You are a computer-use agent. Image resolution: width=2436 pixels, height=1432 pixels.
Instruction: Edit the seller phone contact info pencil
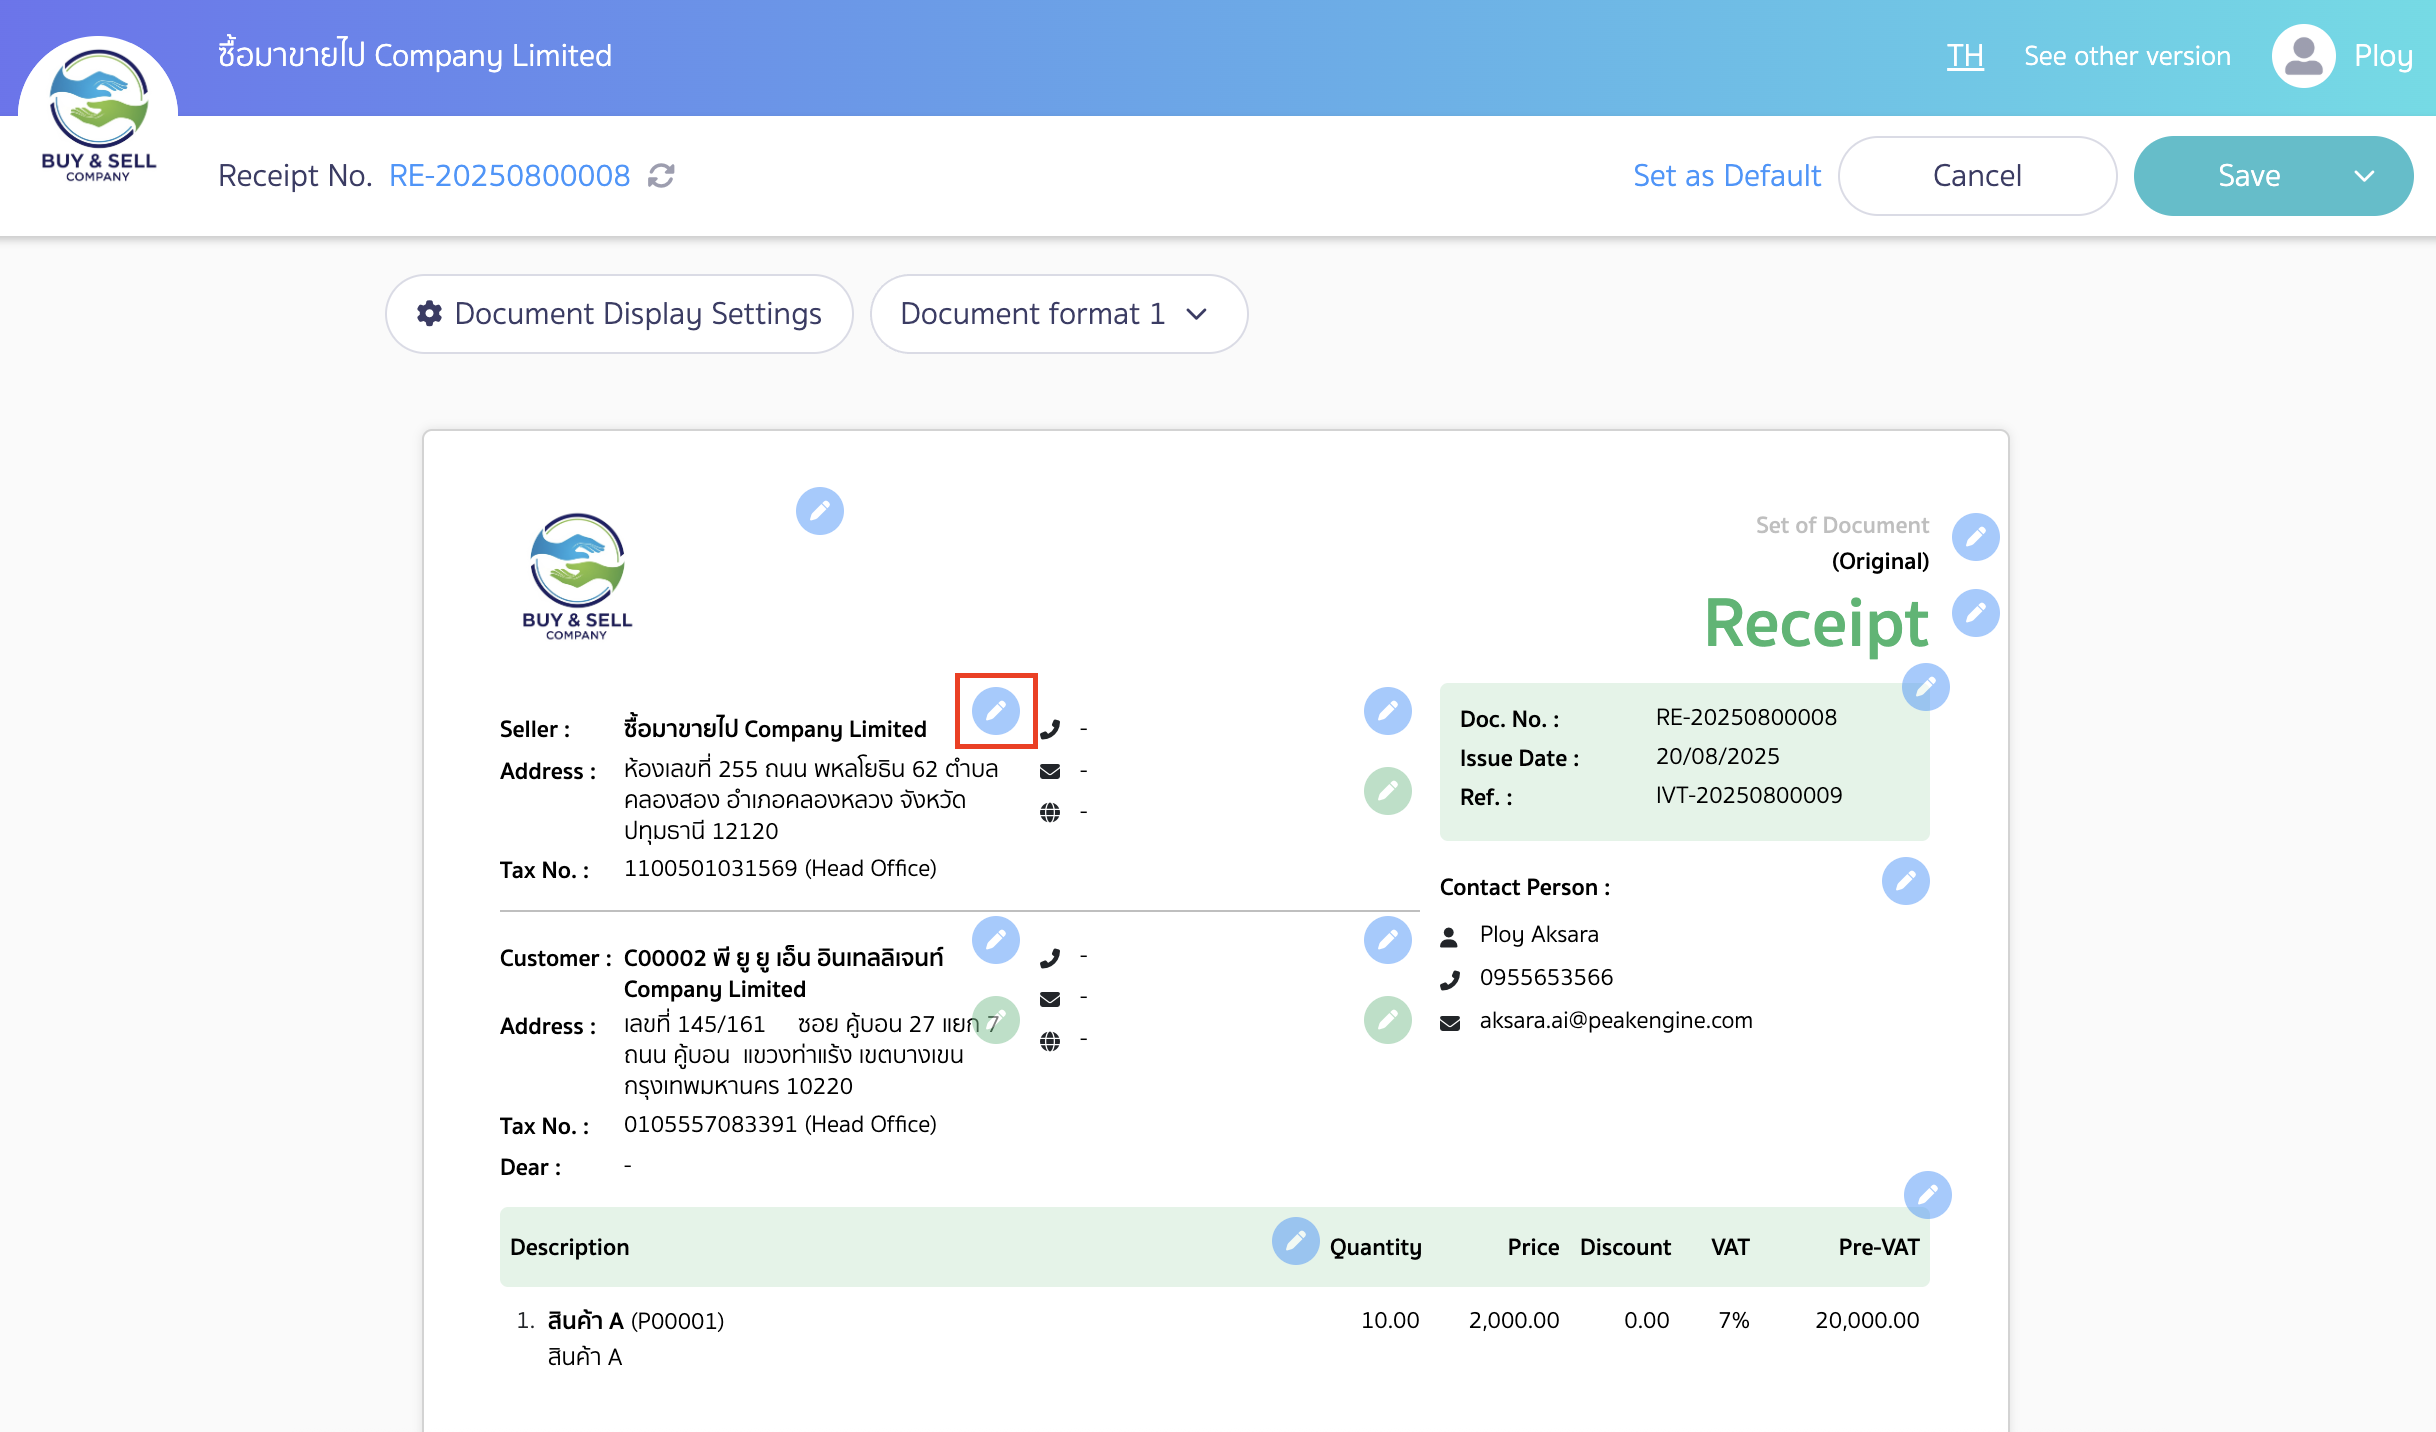pyautogui.click(x=1388, y=711)
